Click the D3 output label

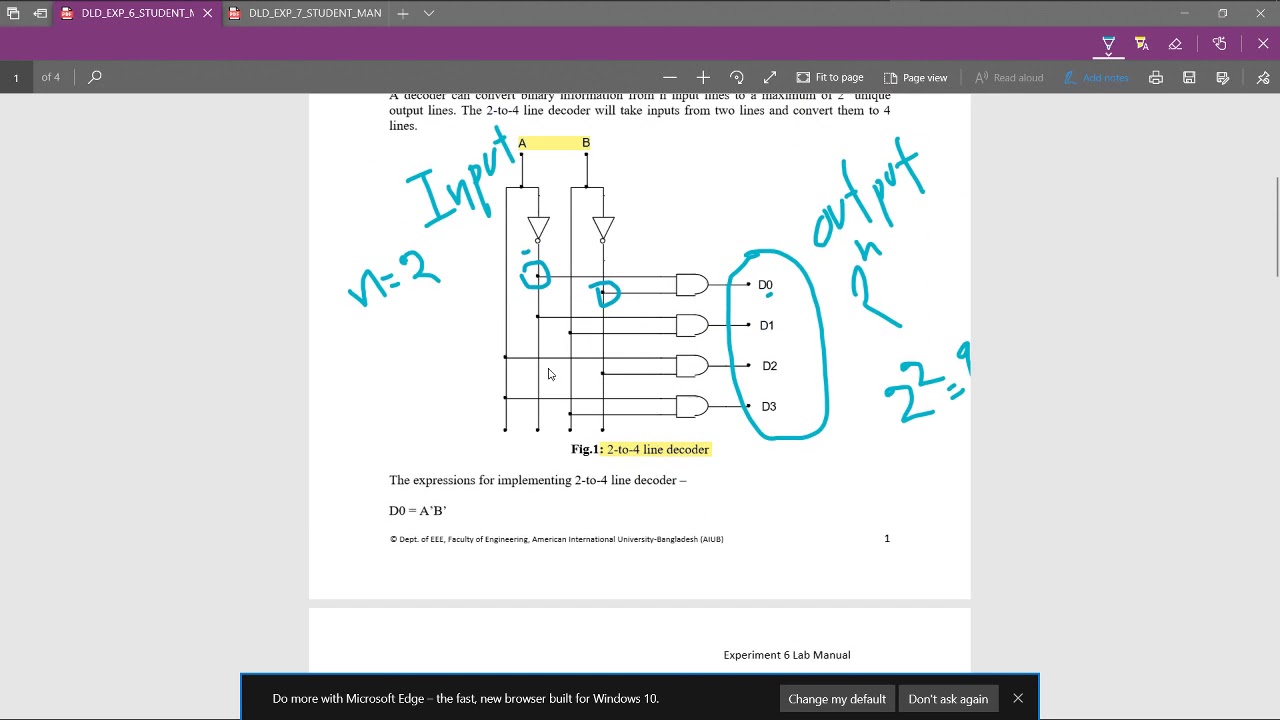[x=768, y=407]
